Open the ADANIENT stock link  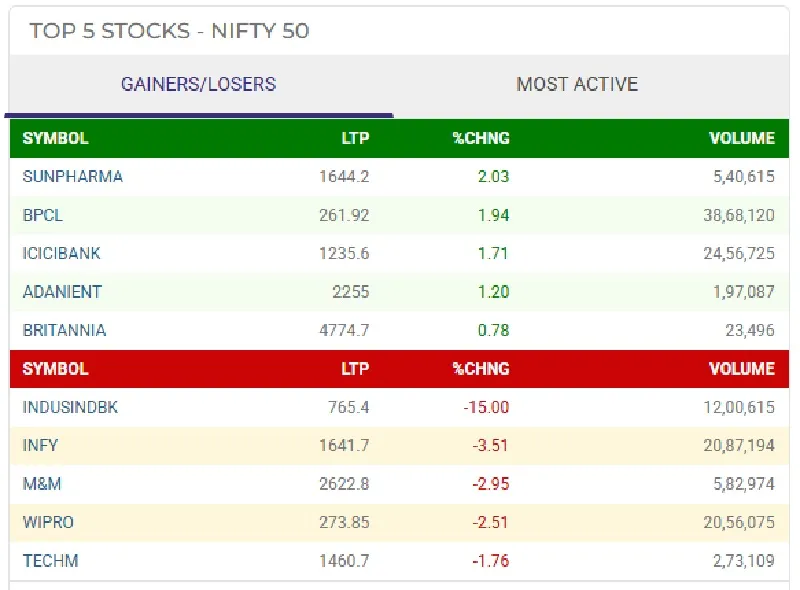(62, 292)
